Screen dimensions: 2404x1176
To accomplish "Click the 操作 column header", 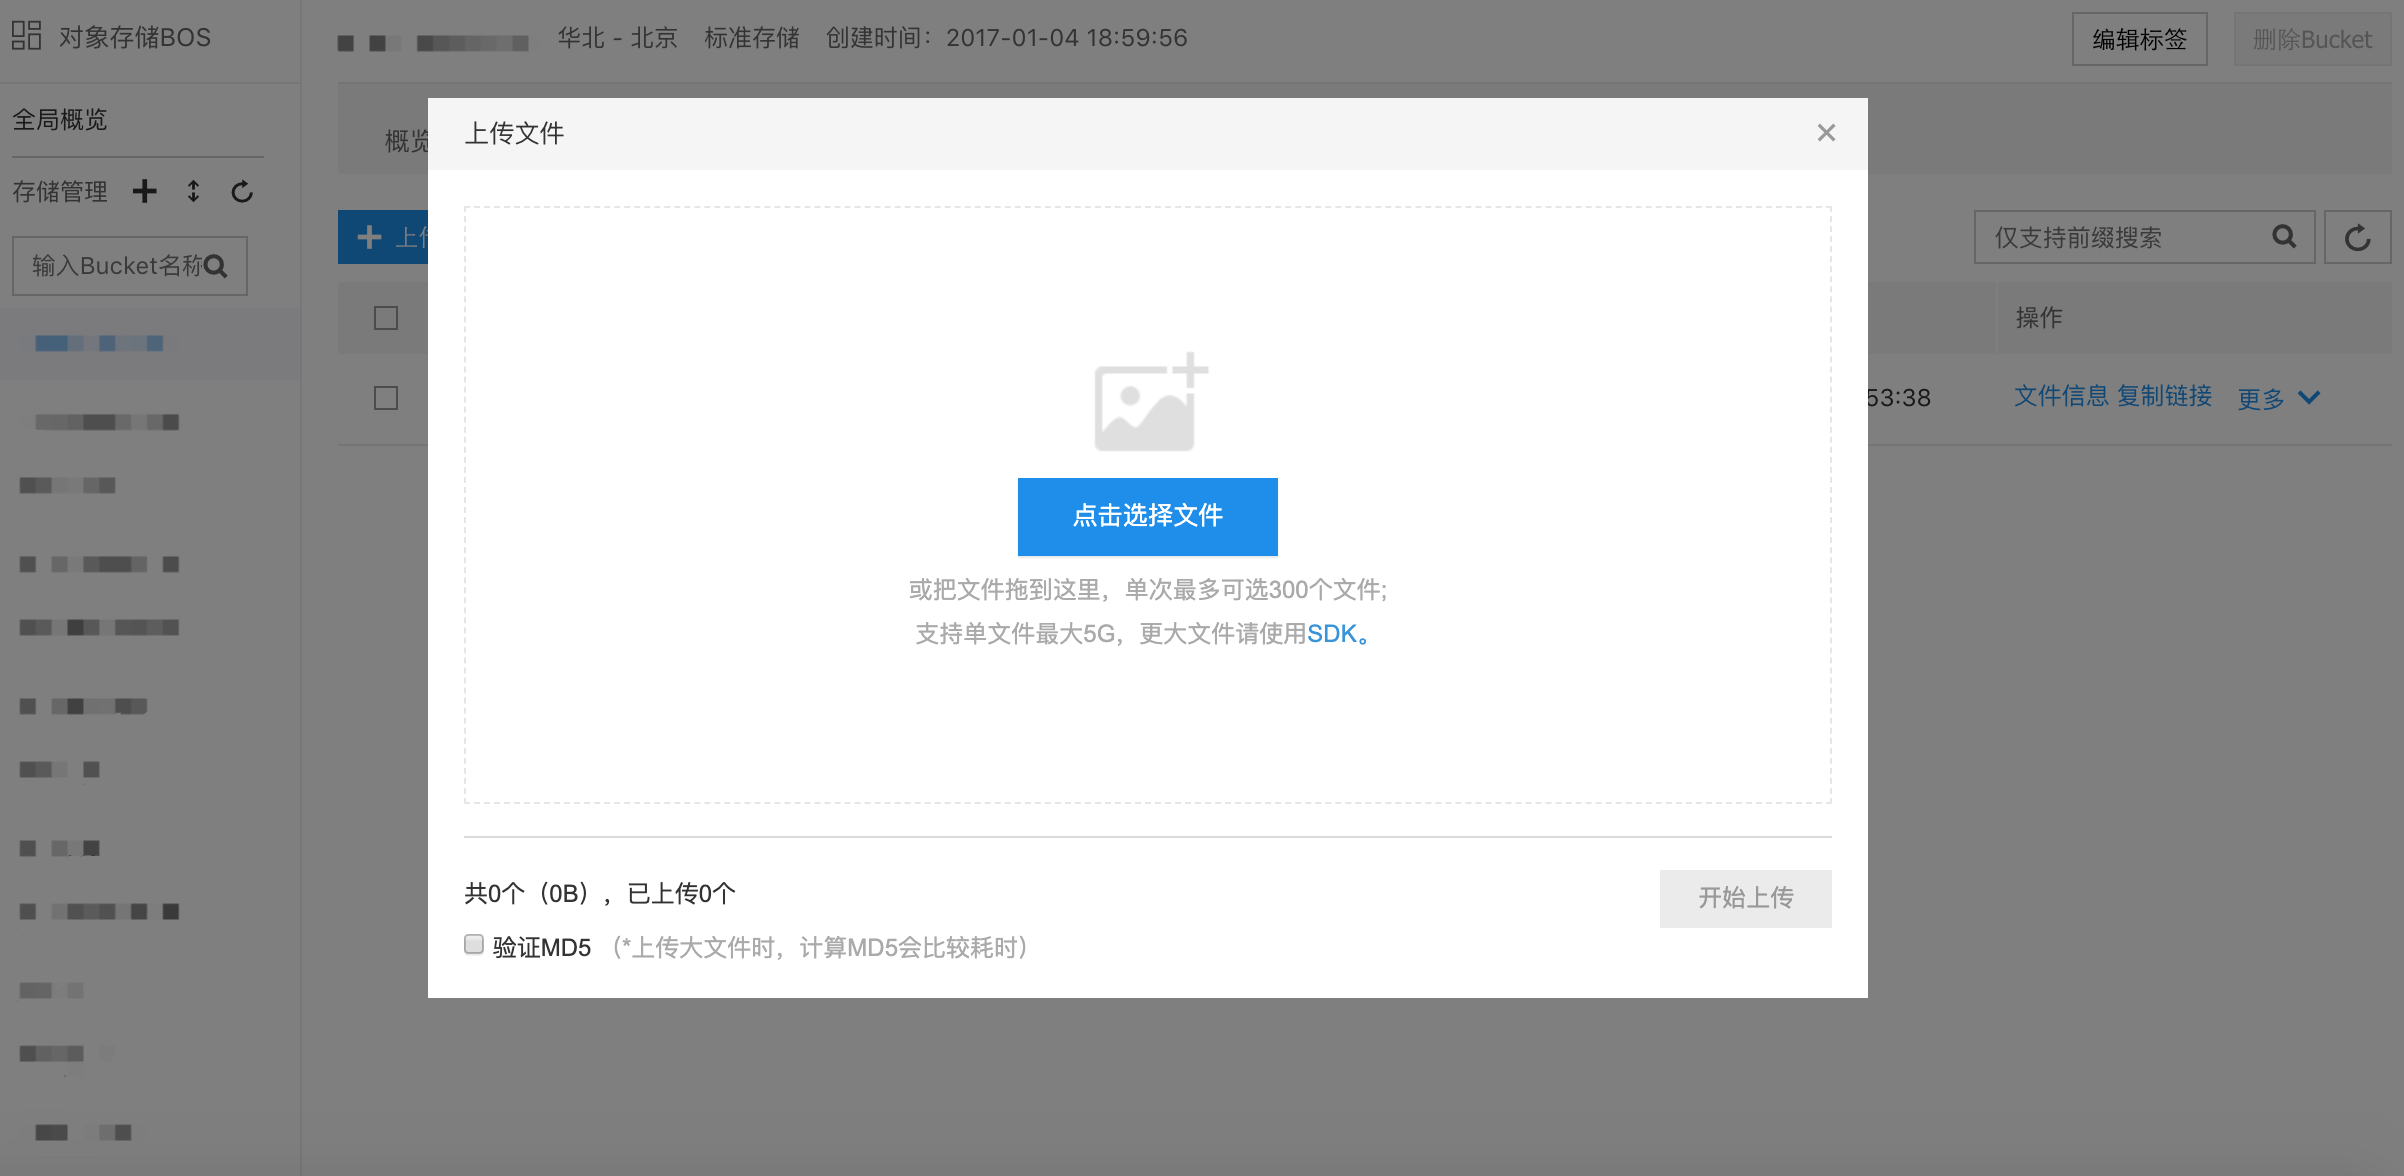I will coord(2039,317).
